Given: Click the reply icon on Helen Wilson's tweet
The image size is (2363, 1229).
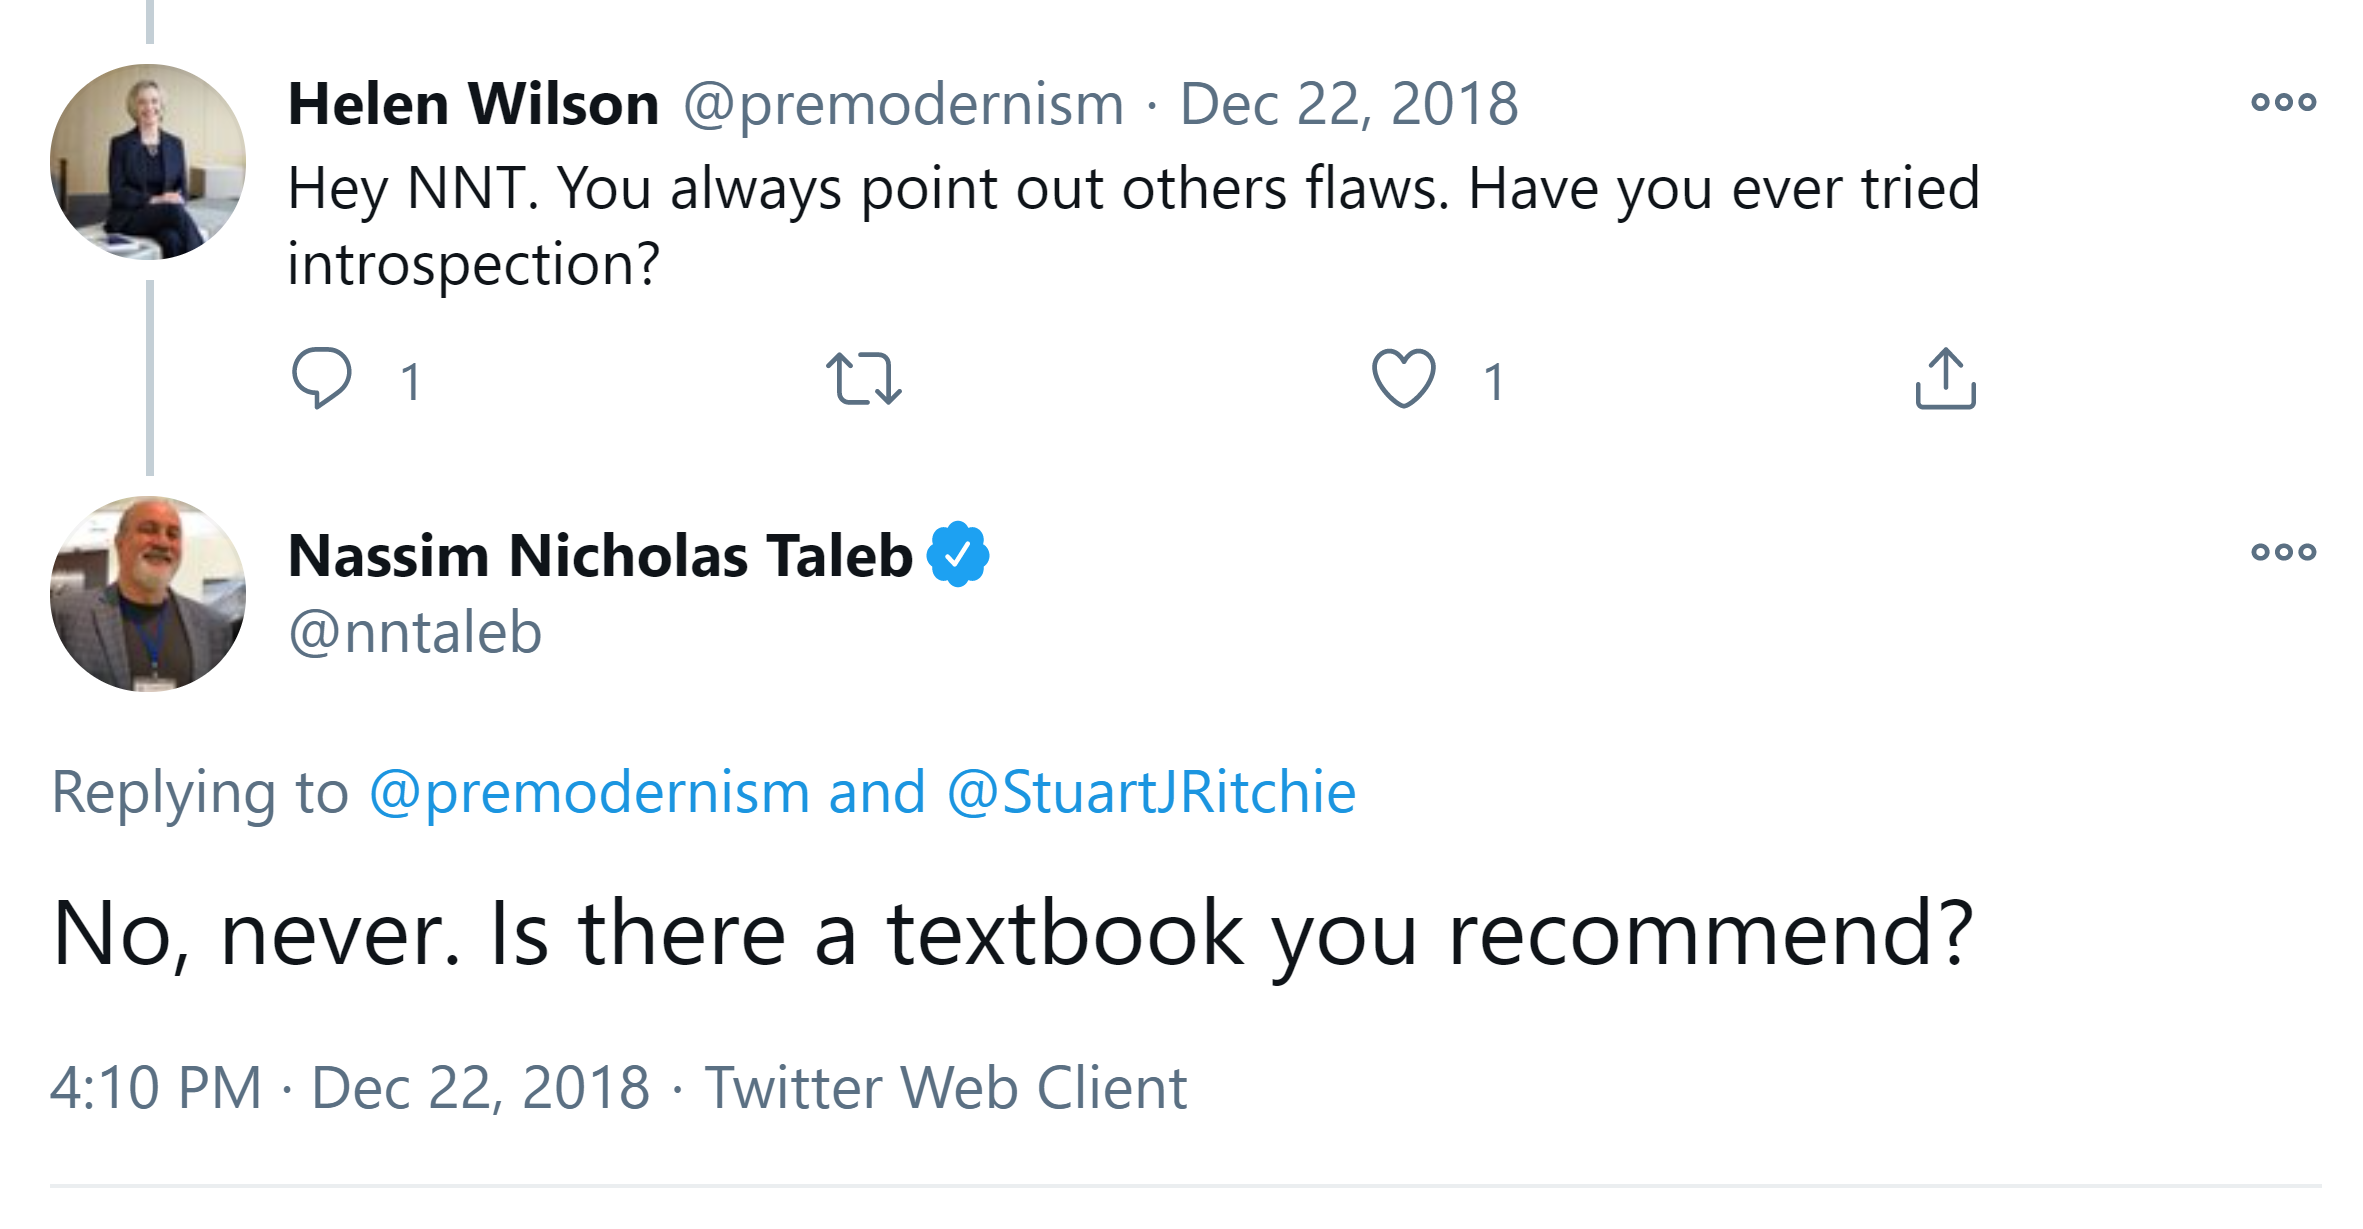Looking at the screenshot, I should [x=321, y=378].
